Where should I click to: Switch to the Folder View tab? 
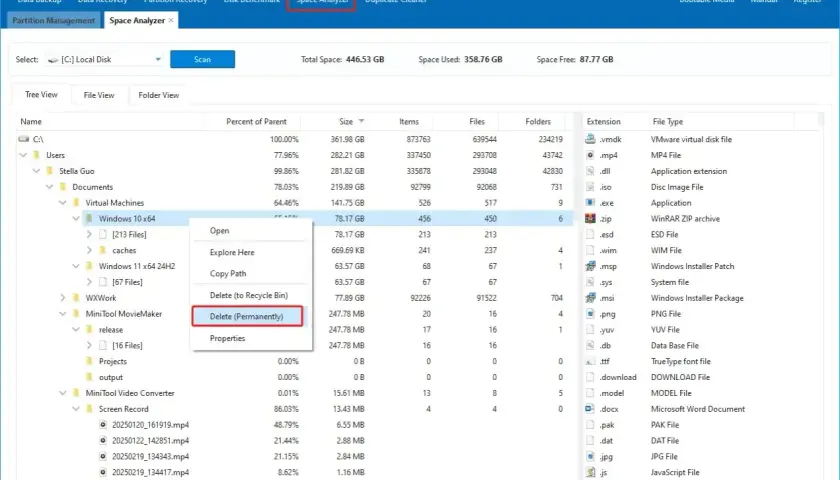coord(159,95)
